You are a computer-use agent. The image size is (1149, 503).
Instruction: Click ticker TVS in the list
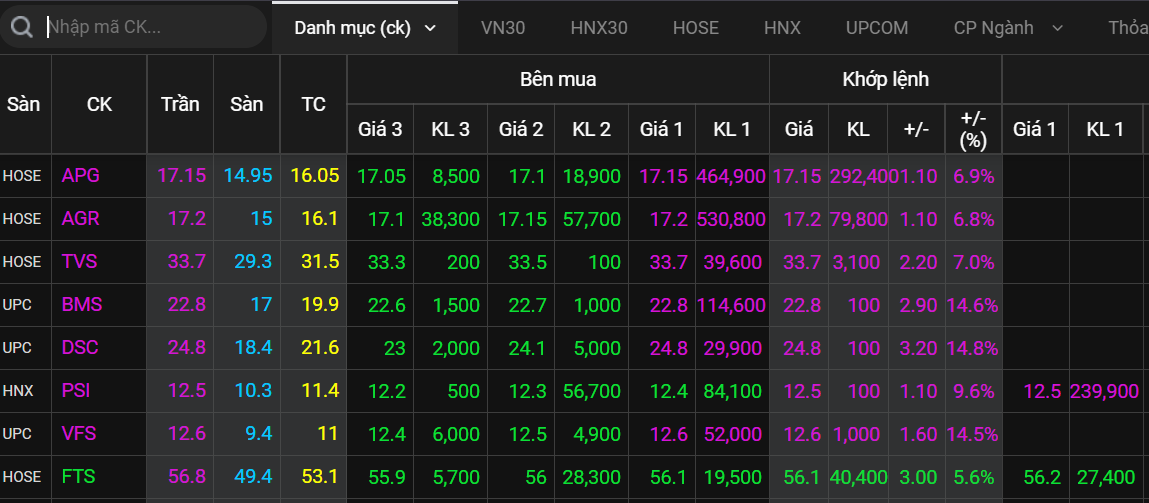[x=81, y=261]
